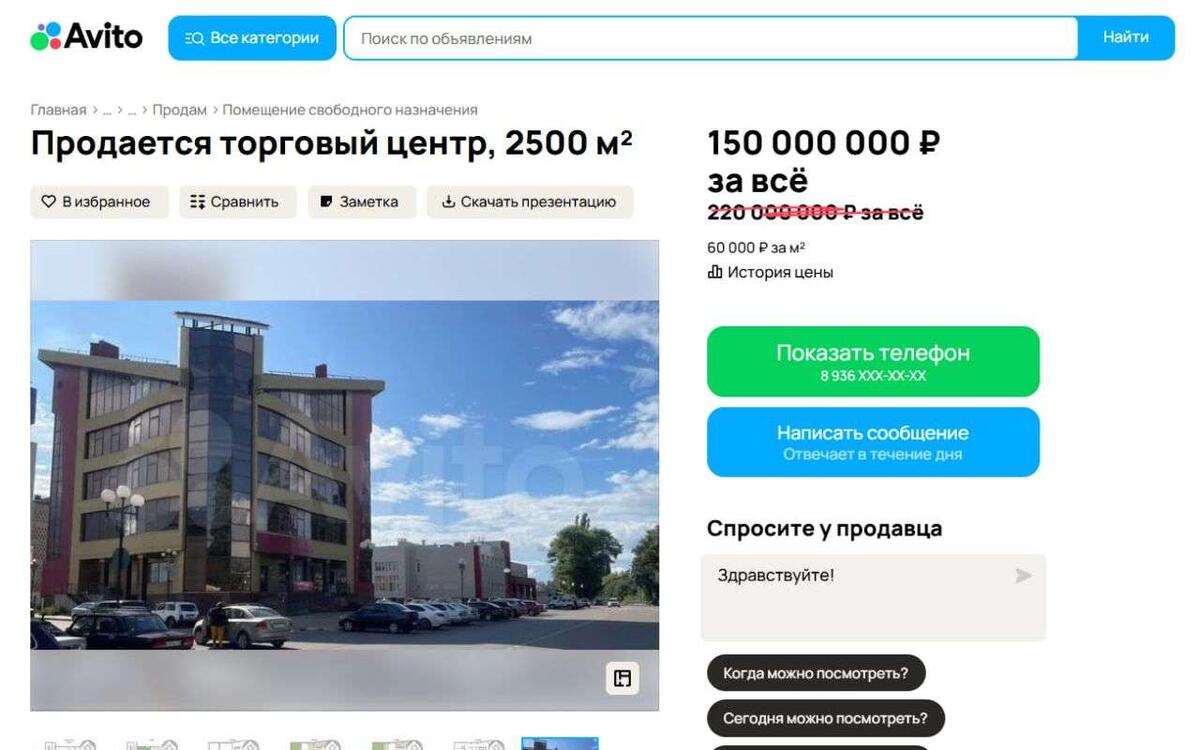Focus the Поиск по объявлениям field
This screenshot has height=750, width=1200.
pos(711,38)
